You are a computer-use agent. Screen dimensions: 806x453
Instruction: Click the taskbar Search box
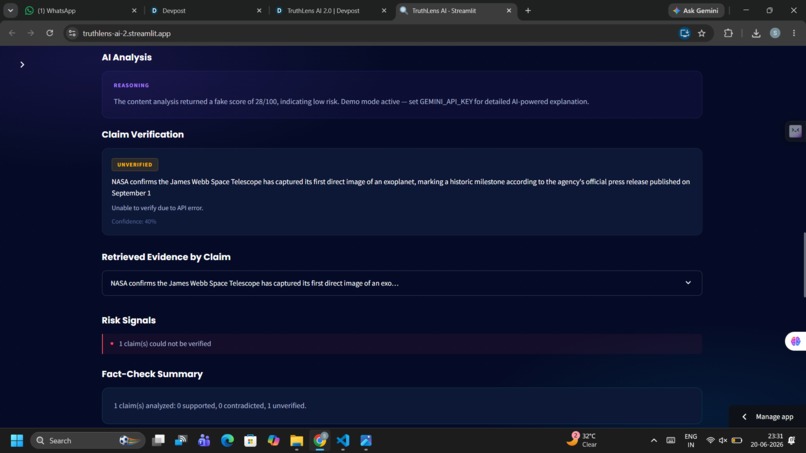pyautogui.click(x=88, y=441)
